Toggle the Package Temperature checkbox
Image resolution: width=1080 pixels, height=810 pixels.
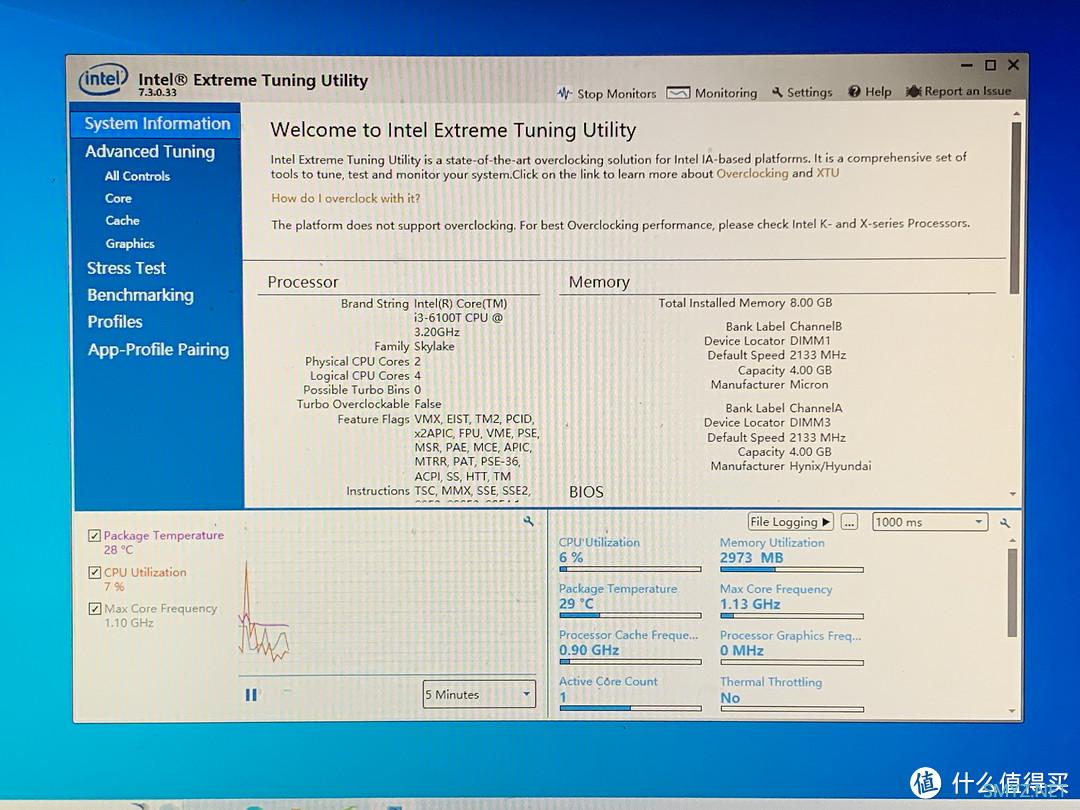(x=94, y=535)
